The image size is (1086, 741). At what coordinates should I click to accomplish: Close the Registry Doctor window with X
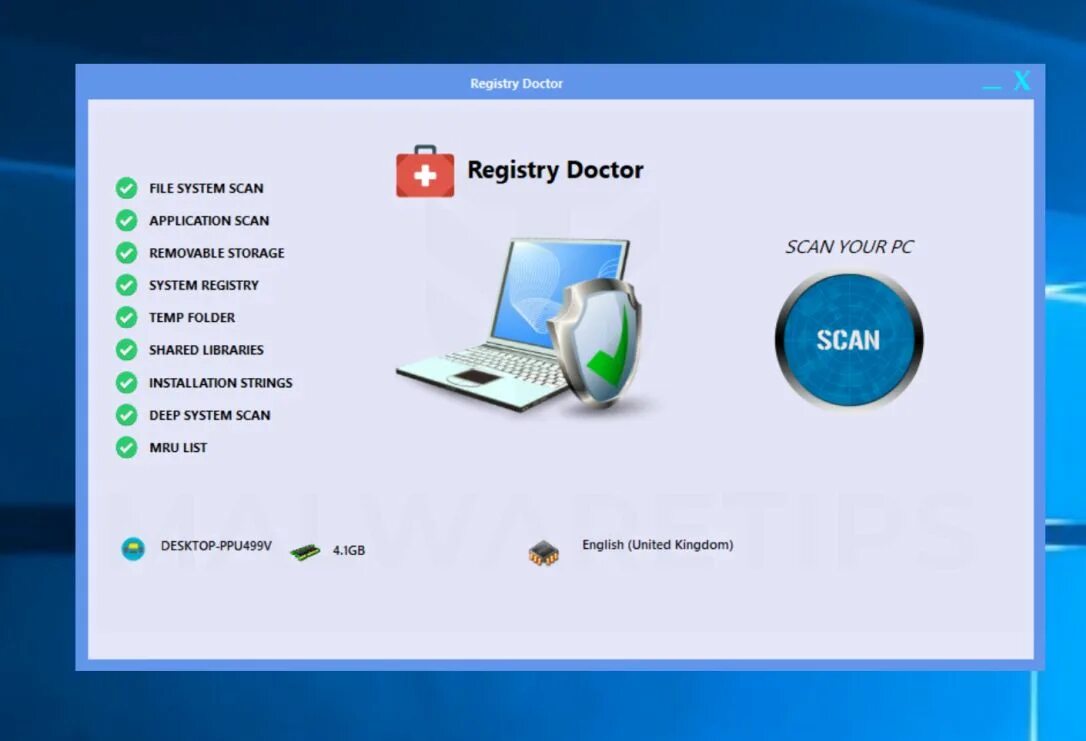tap(1022, 81)
